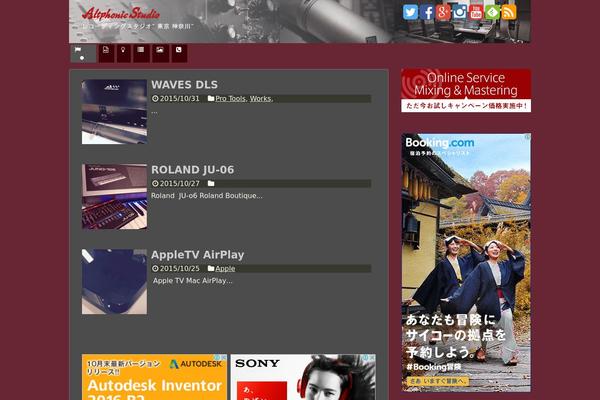Select the document icon navigation tab

click(106, 53)
